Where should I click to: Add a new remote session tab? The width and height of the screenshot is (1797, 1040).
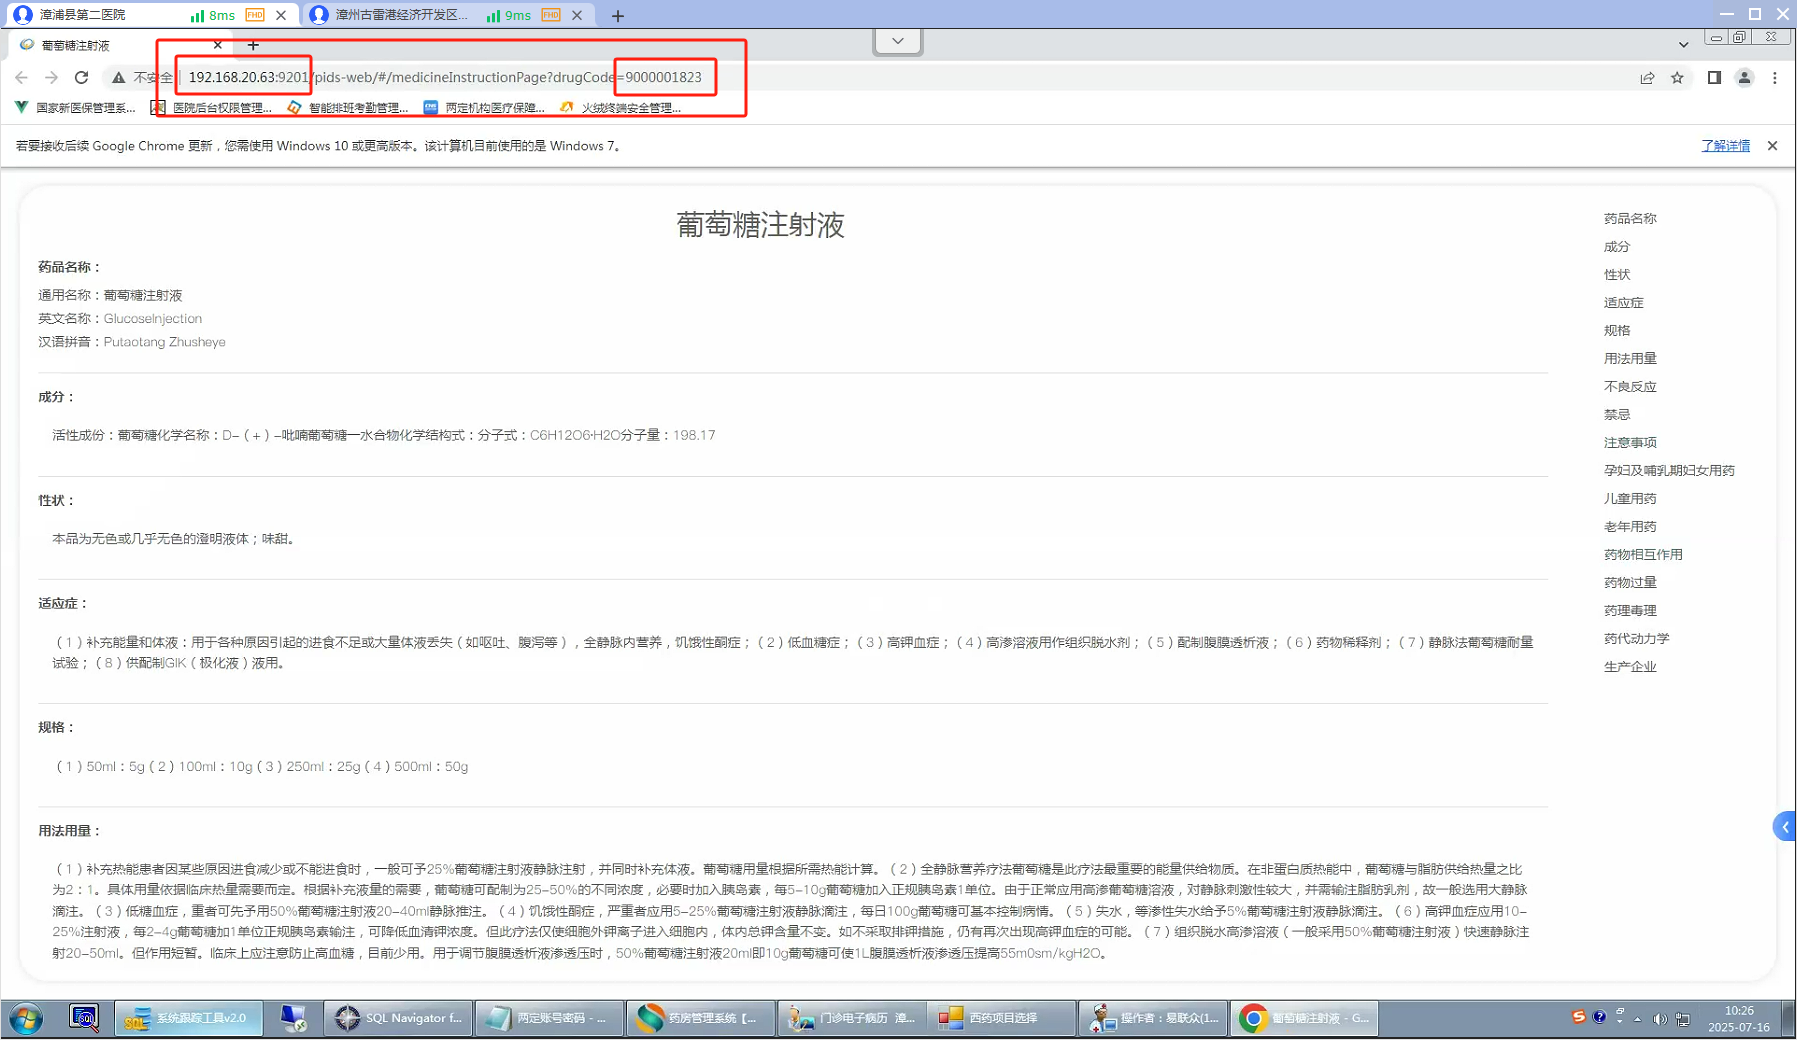tap(617, 15)
